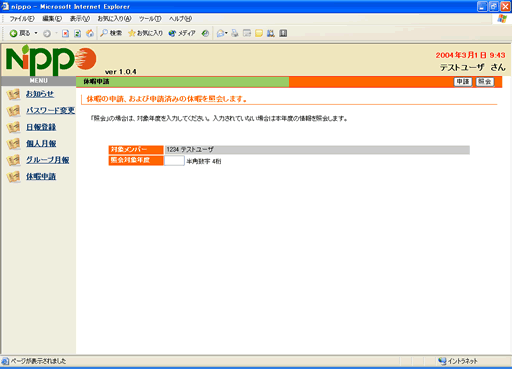Click the 照会 button in header bar

[x=485, y=82]
